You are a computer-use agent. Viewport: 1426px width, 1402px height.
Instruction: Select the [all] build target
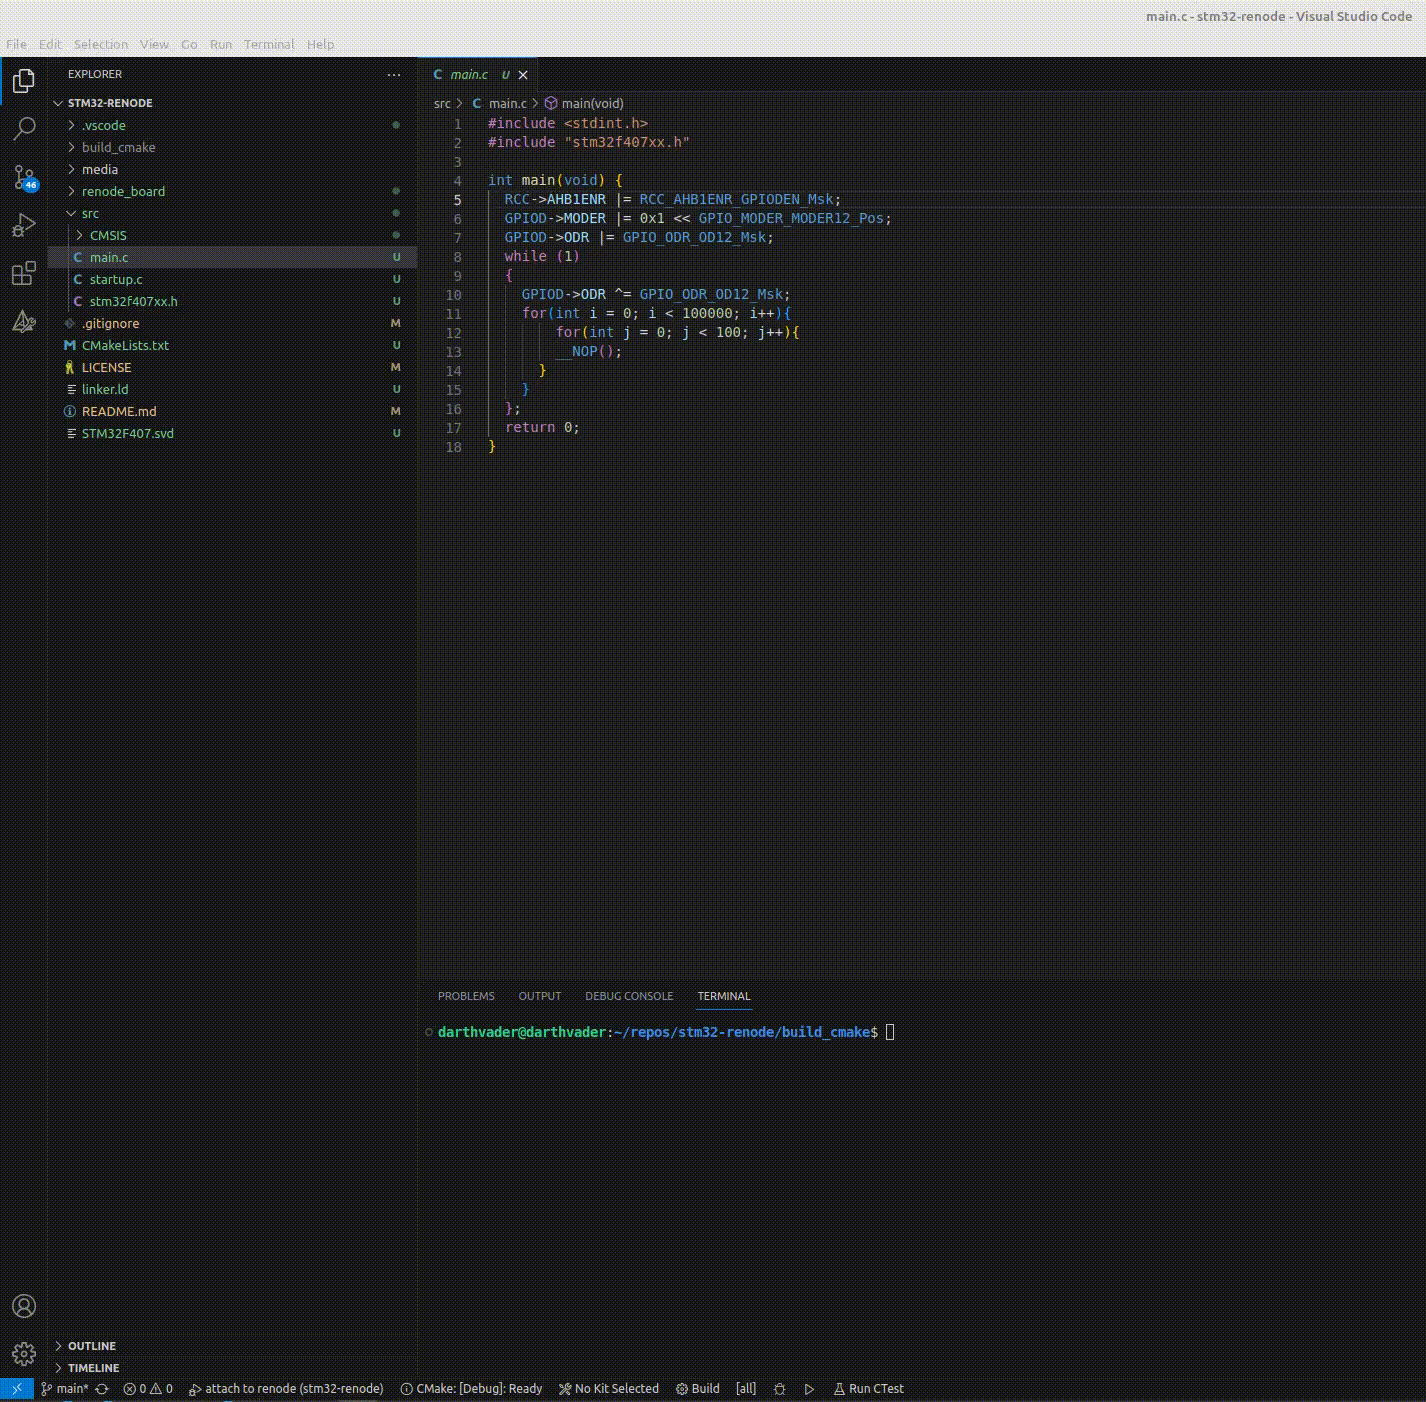[x=746, y=1389]
